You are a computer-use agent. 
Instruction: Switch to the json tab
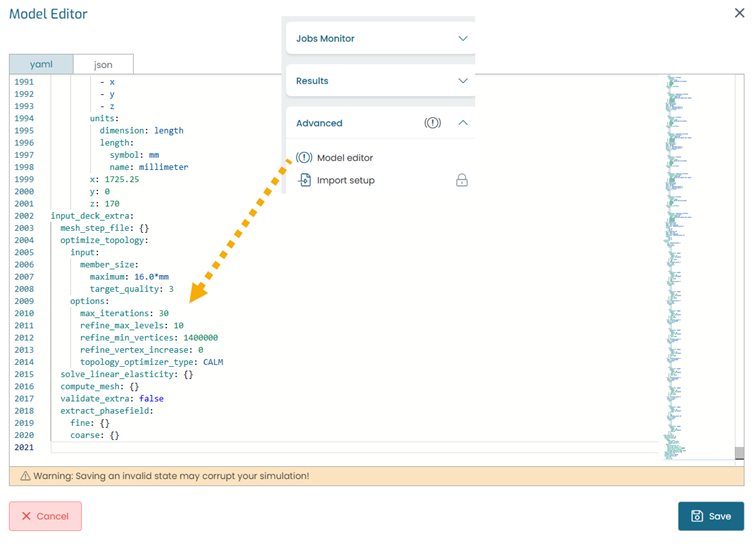coord(103,65)
